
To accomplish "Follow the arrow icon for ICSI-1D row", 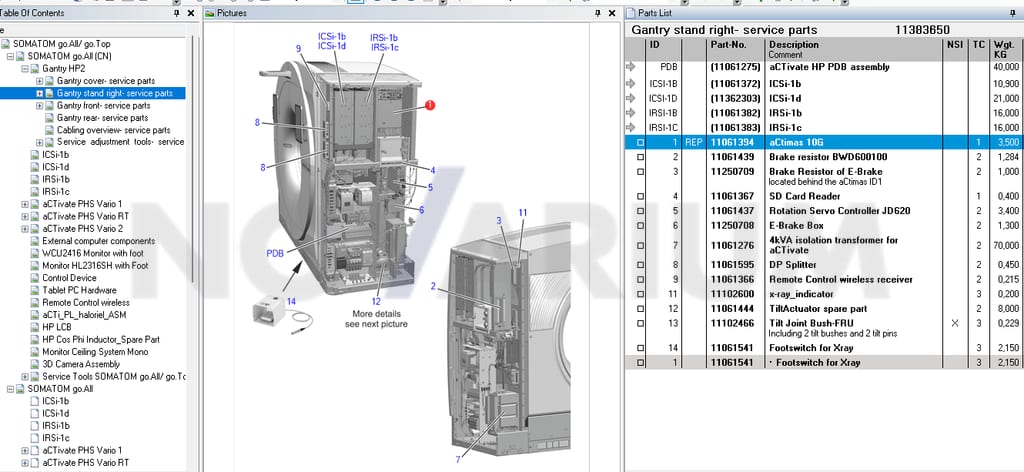I will point(631,98).
